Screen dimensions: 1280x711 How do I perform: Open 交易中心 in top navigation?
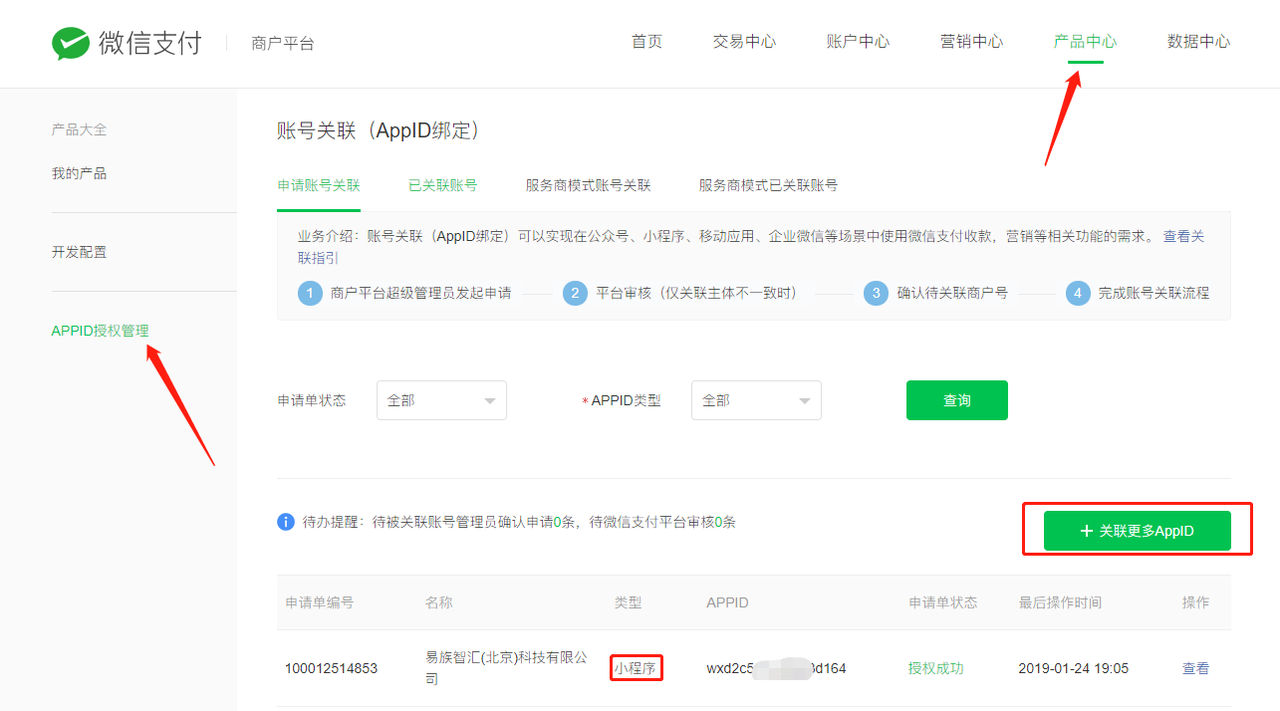point(744,42)
